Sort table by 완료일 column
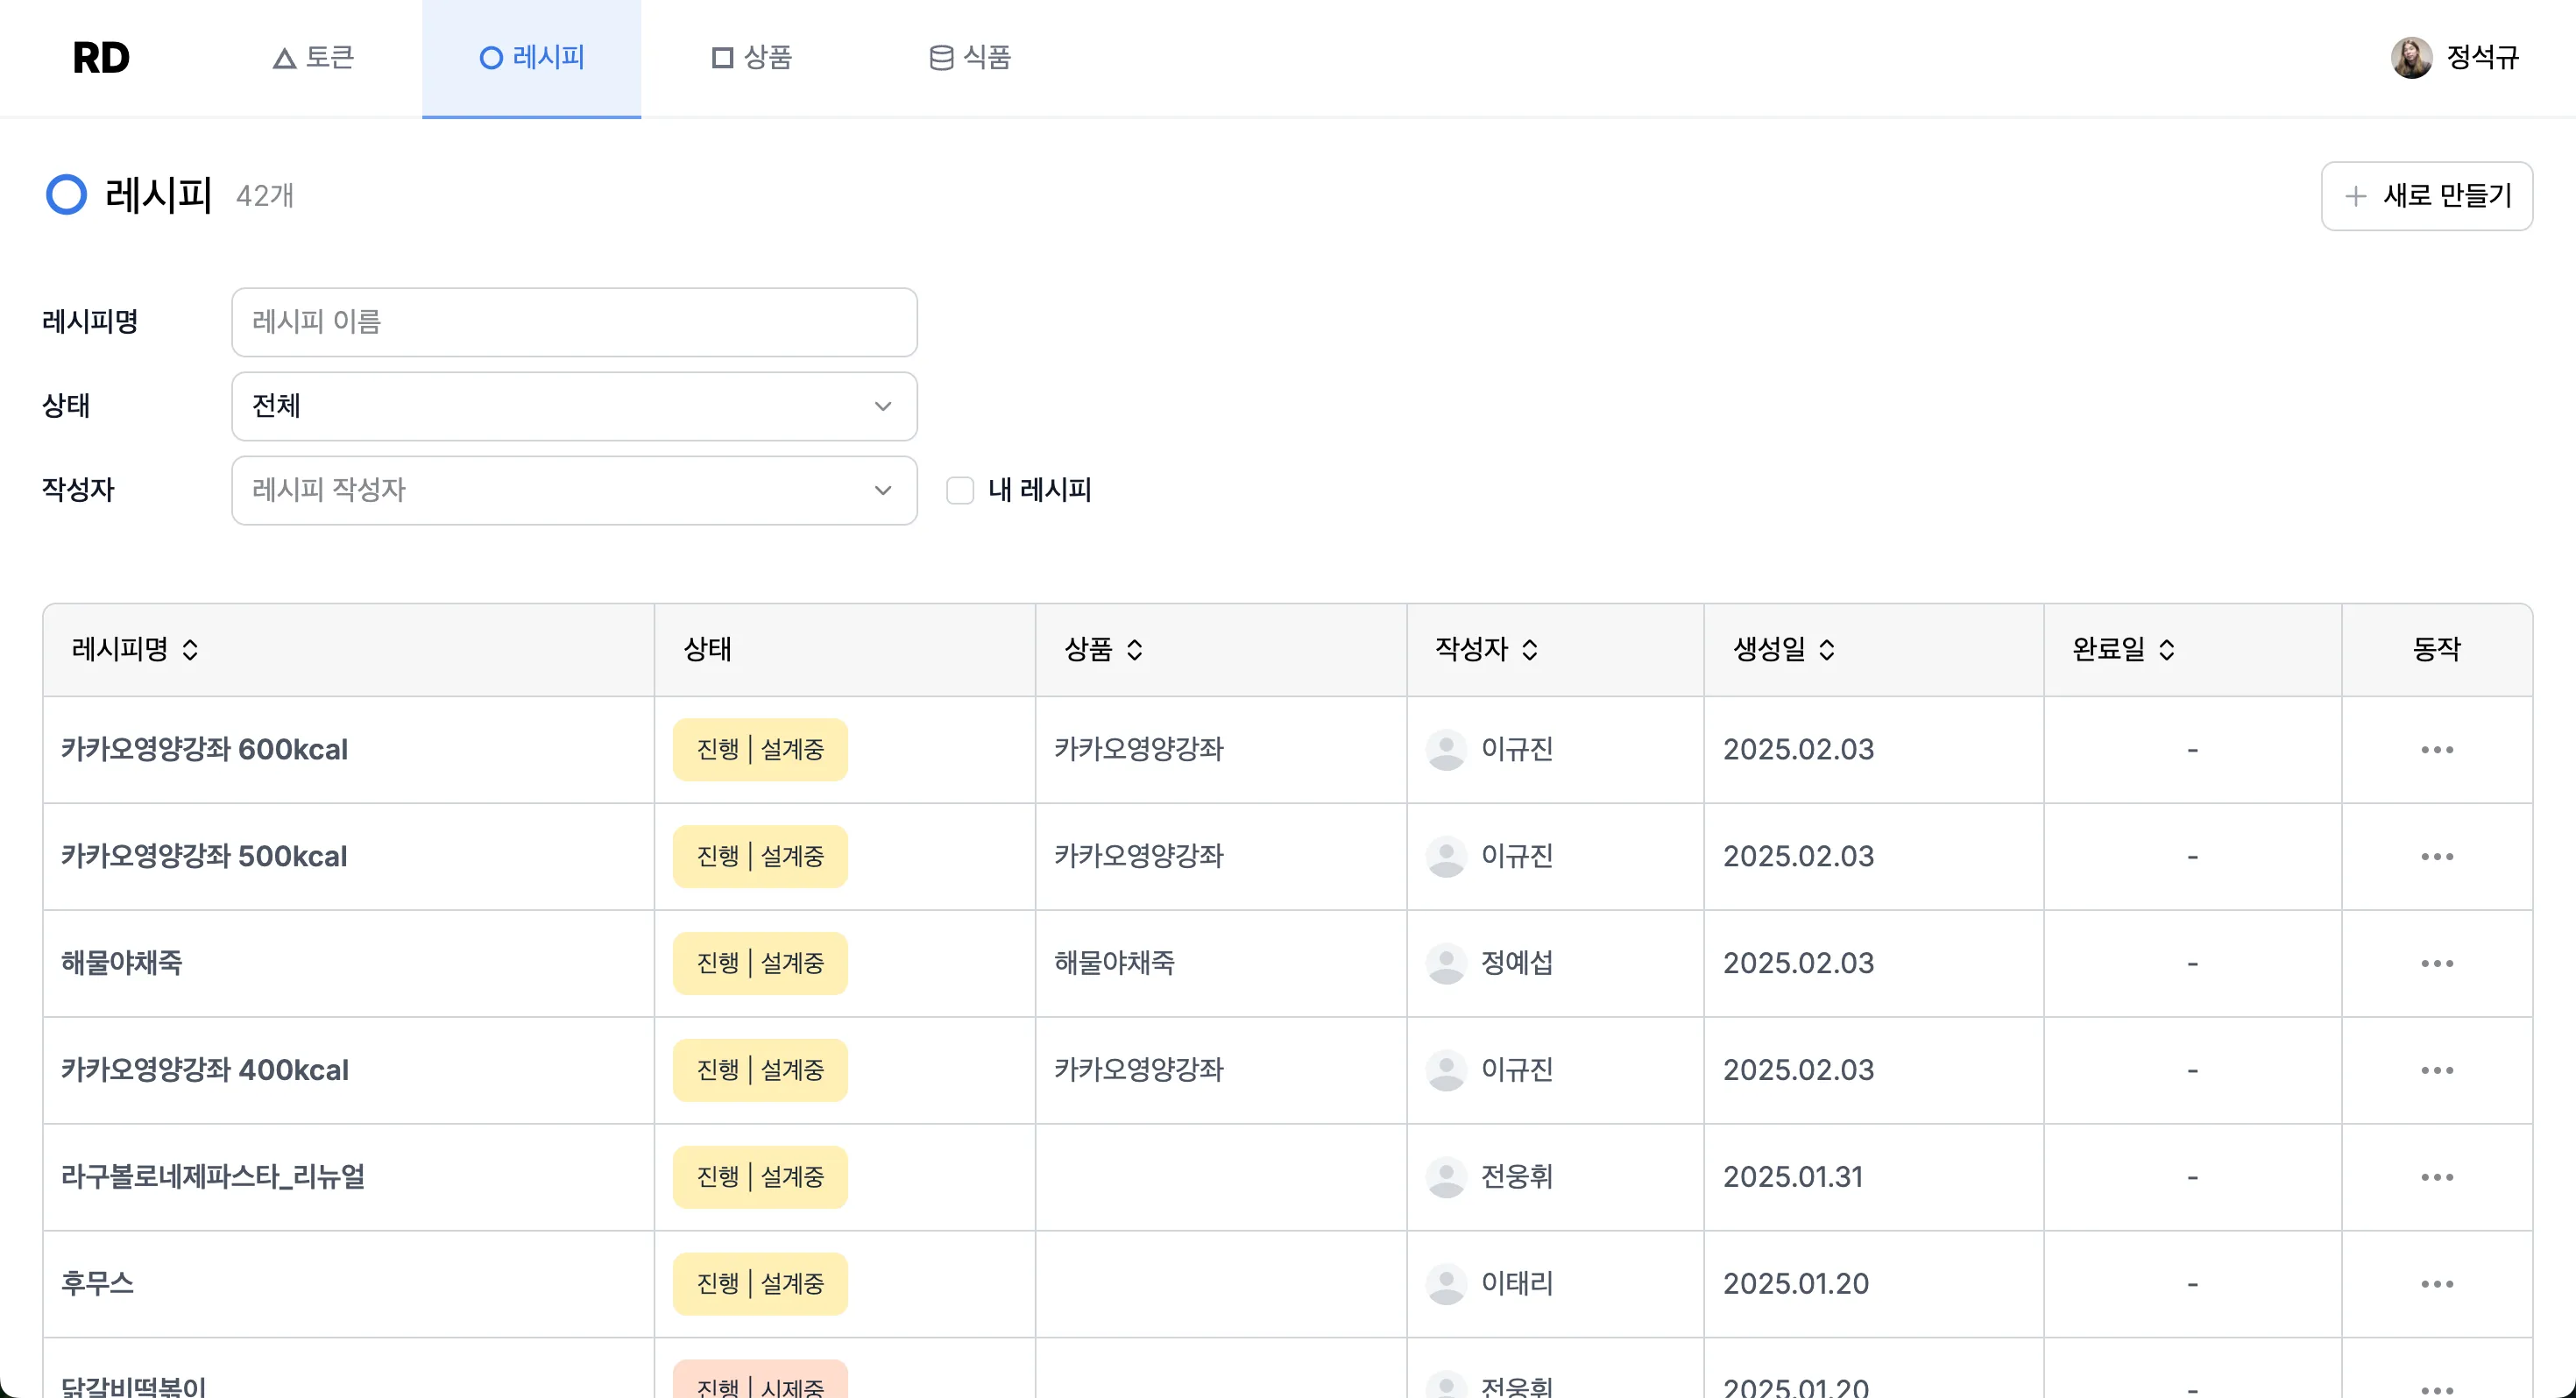Screen dimensions: 2576x1398 [2166, 650]
